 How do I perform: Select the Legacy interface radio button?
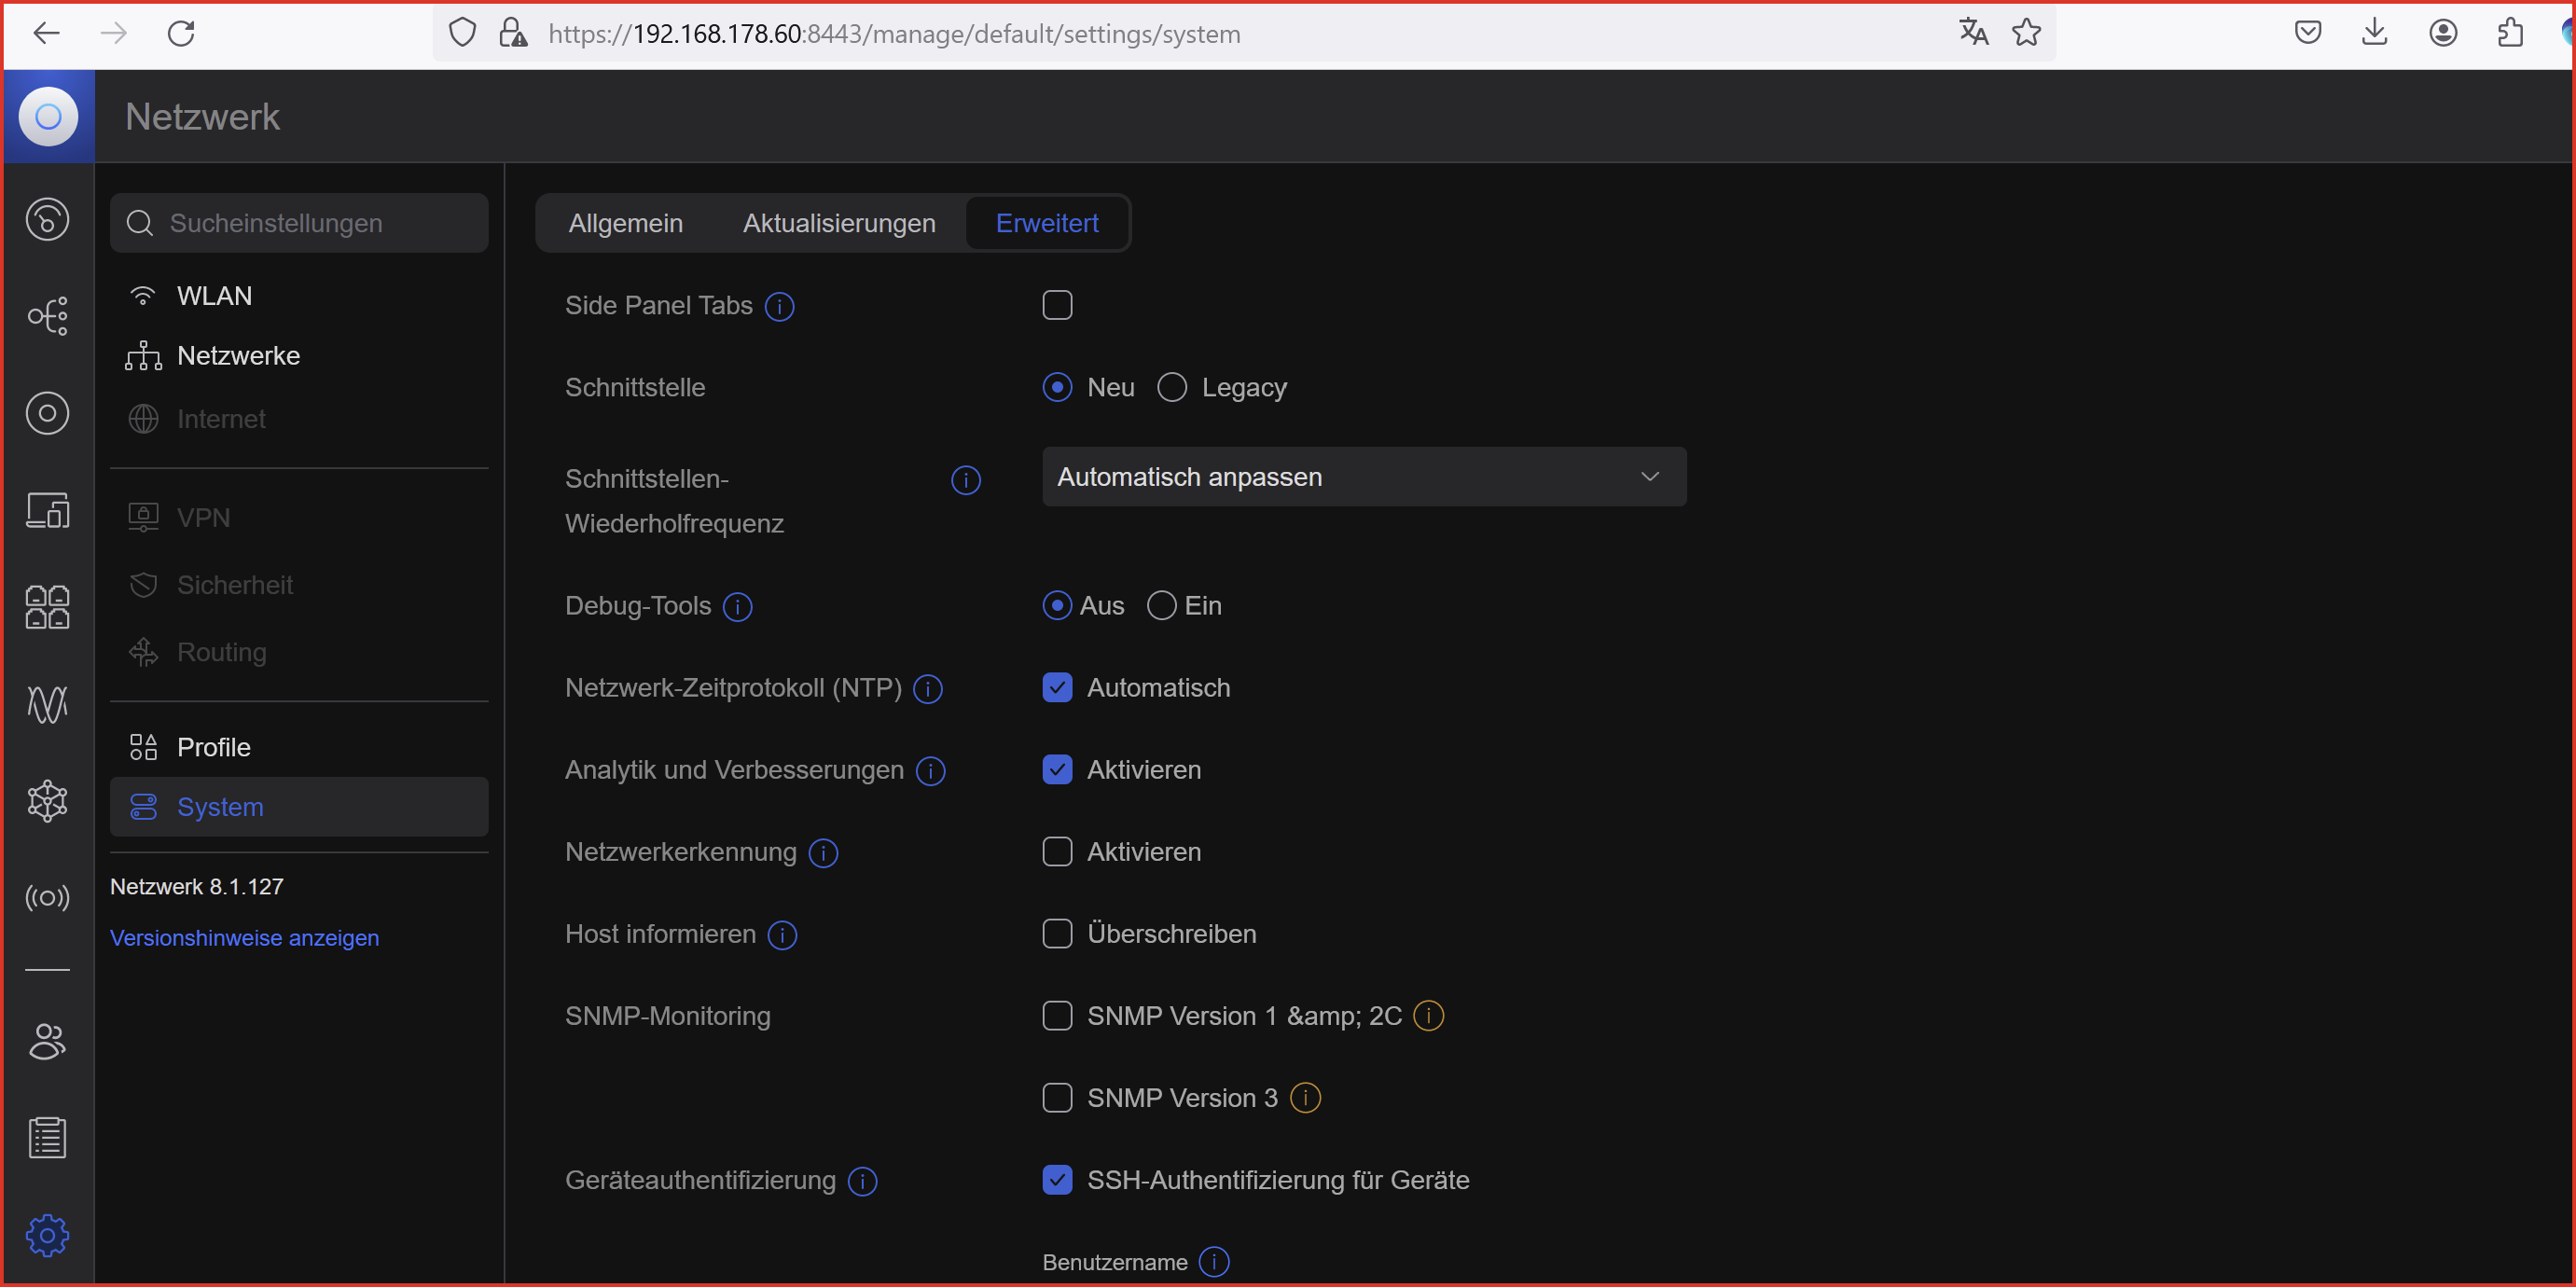click(1172, 387)
